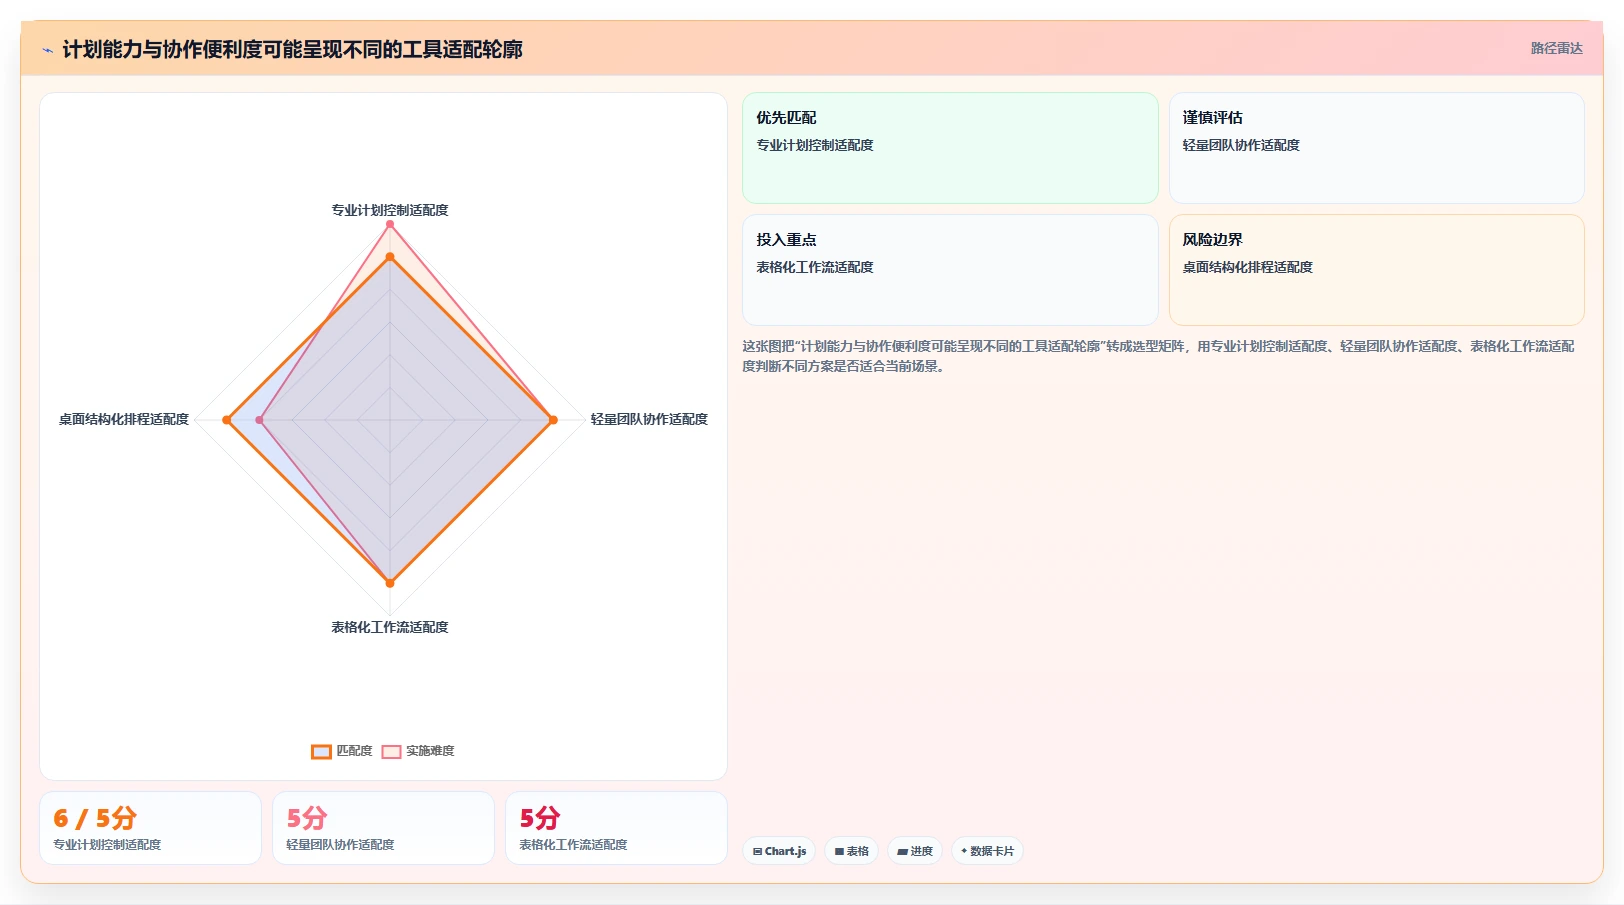Click the Chart.js tag chip
Screen dimensions: 1624x905
point(779,851)
